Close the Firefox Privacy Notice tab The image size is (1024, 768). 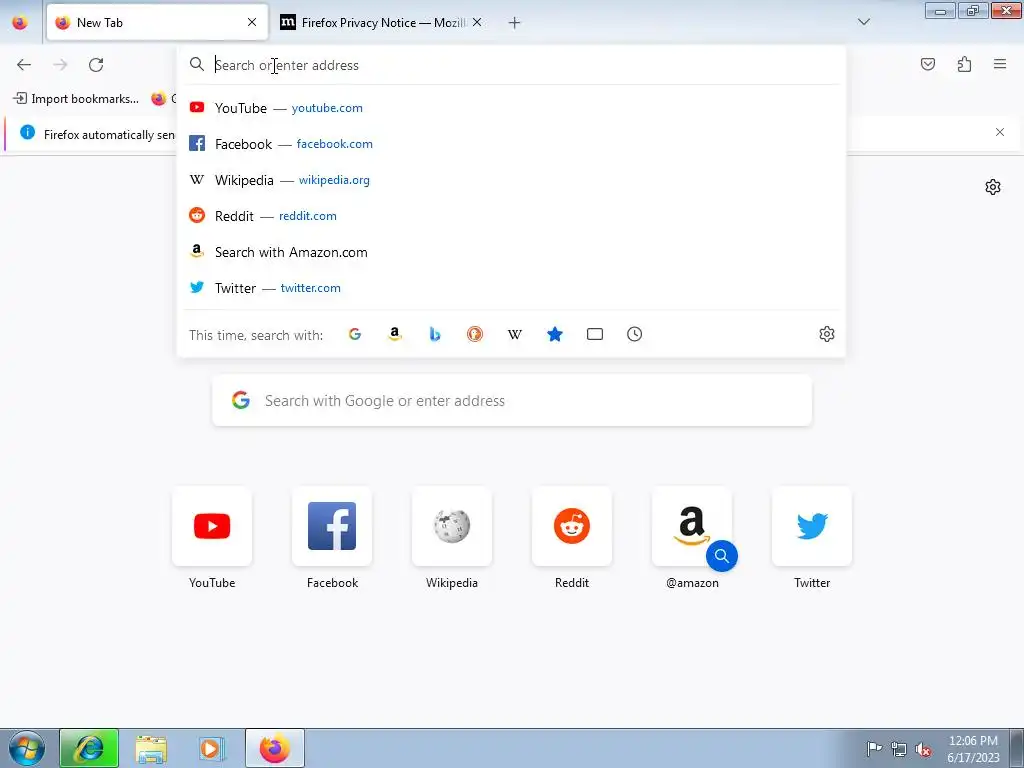point(477,22)
